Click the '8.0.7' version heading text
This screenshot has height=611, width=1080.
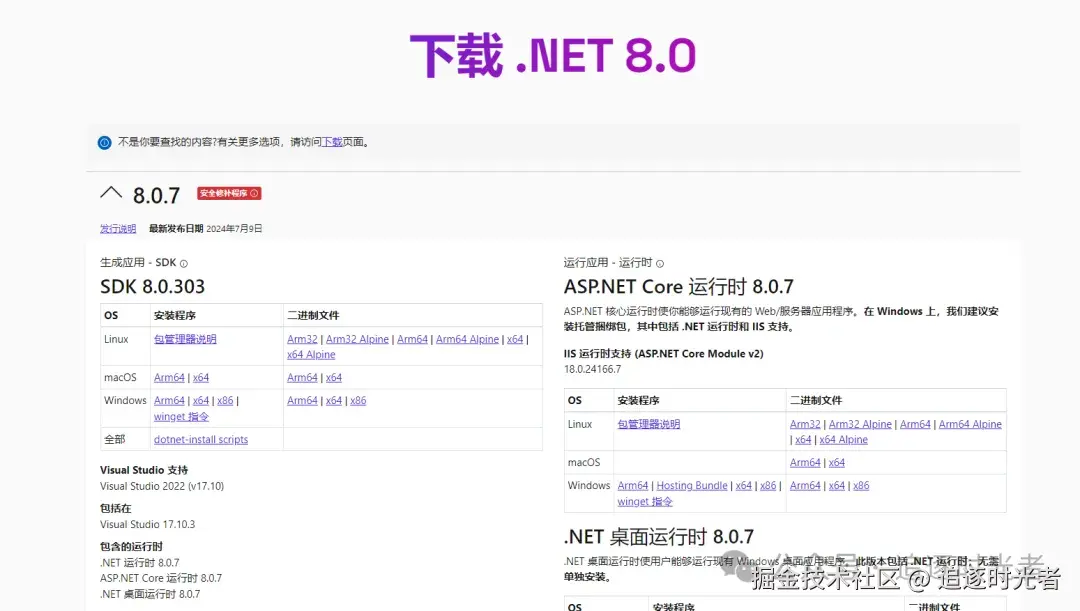click(156, 196)
